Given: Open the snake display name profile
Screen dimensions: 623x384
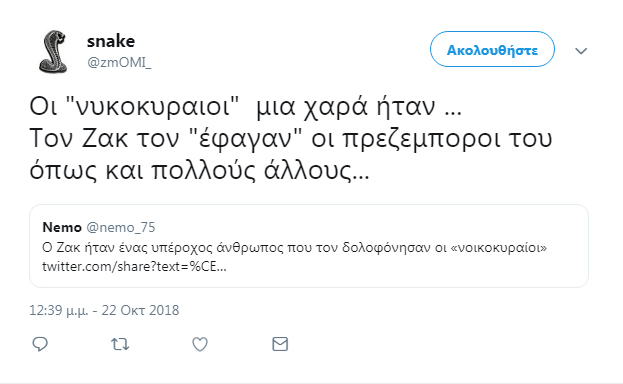Looking at the screenshot, I should tap(111, 41).
